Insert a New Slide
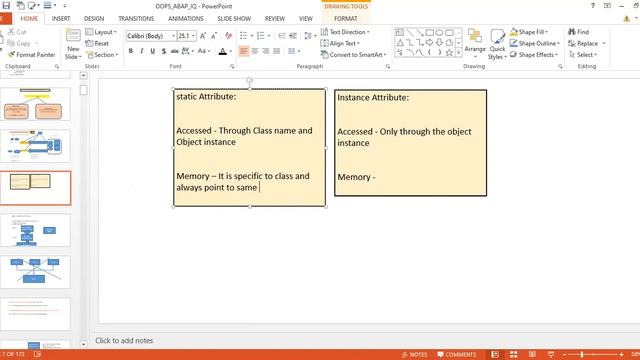640x360 pixels. pos(73,44)
